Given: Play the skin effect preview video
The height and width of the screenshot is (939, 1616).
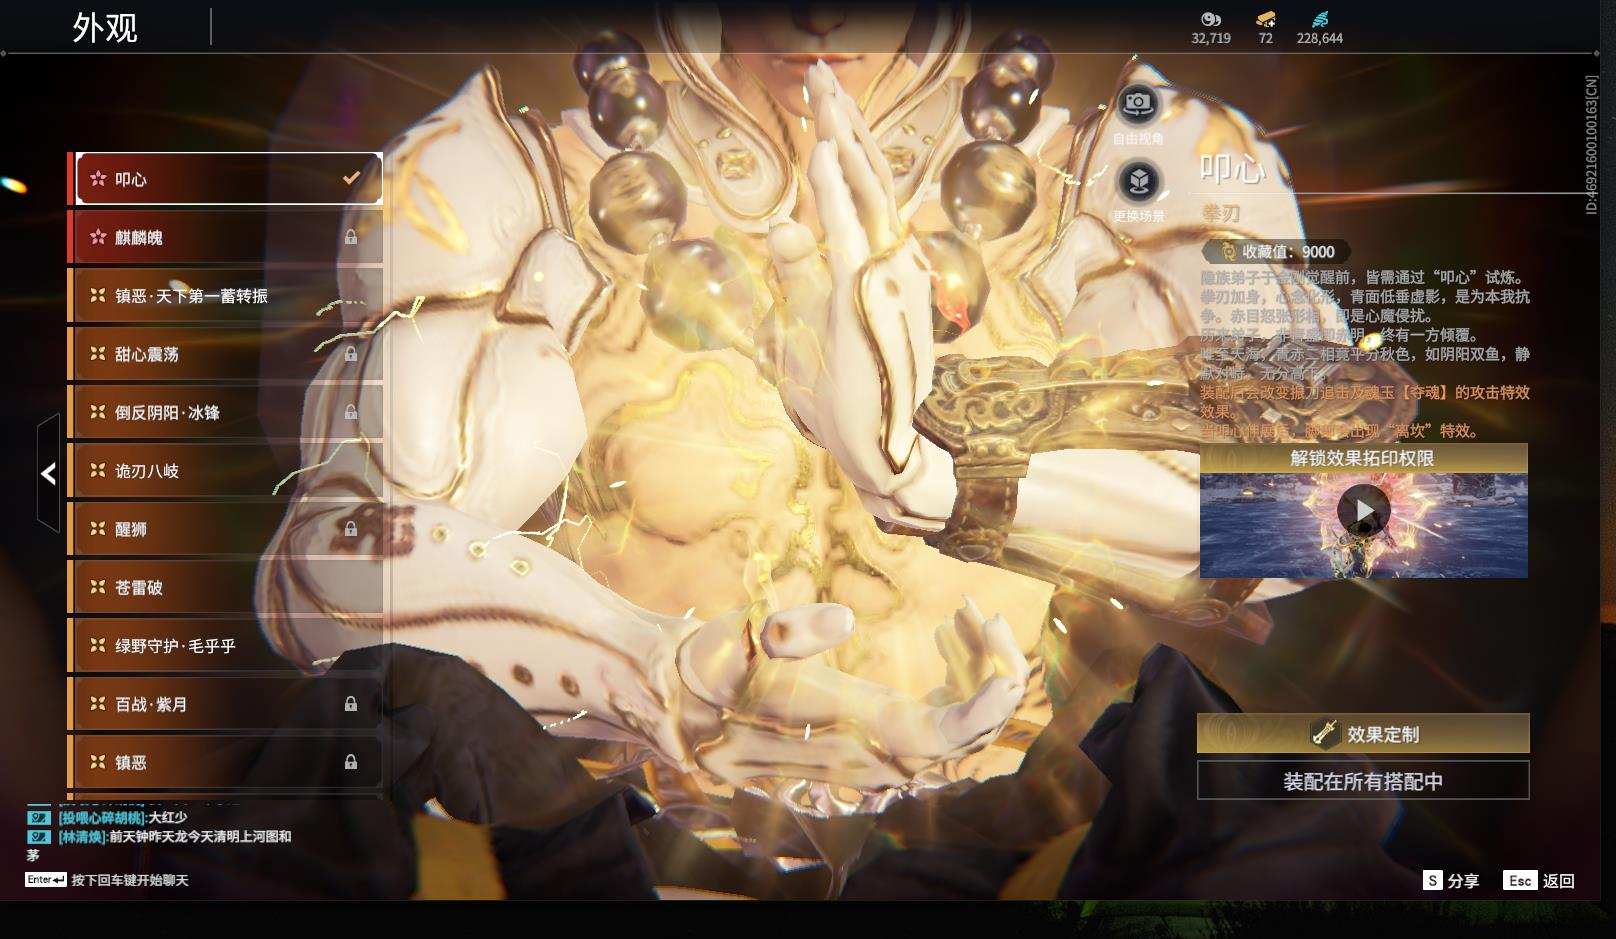Looking at the screenshot, I should pos(1364,511).
